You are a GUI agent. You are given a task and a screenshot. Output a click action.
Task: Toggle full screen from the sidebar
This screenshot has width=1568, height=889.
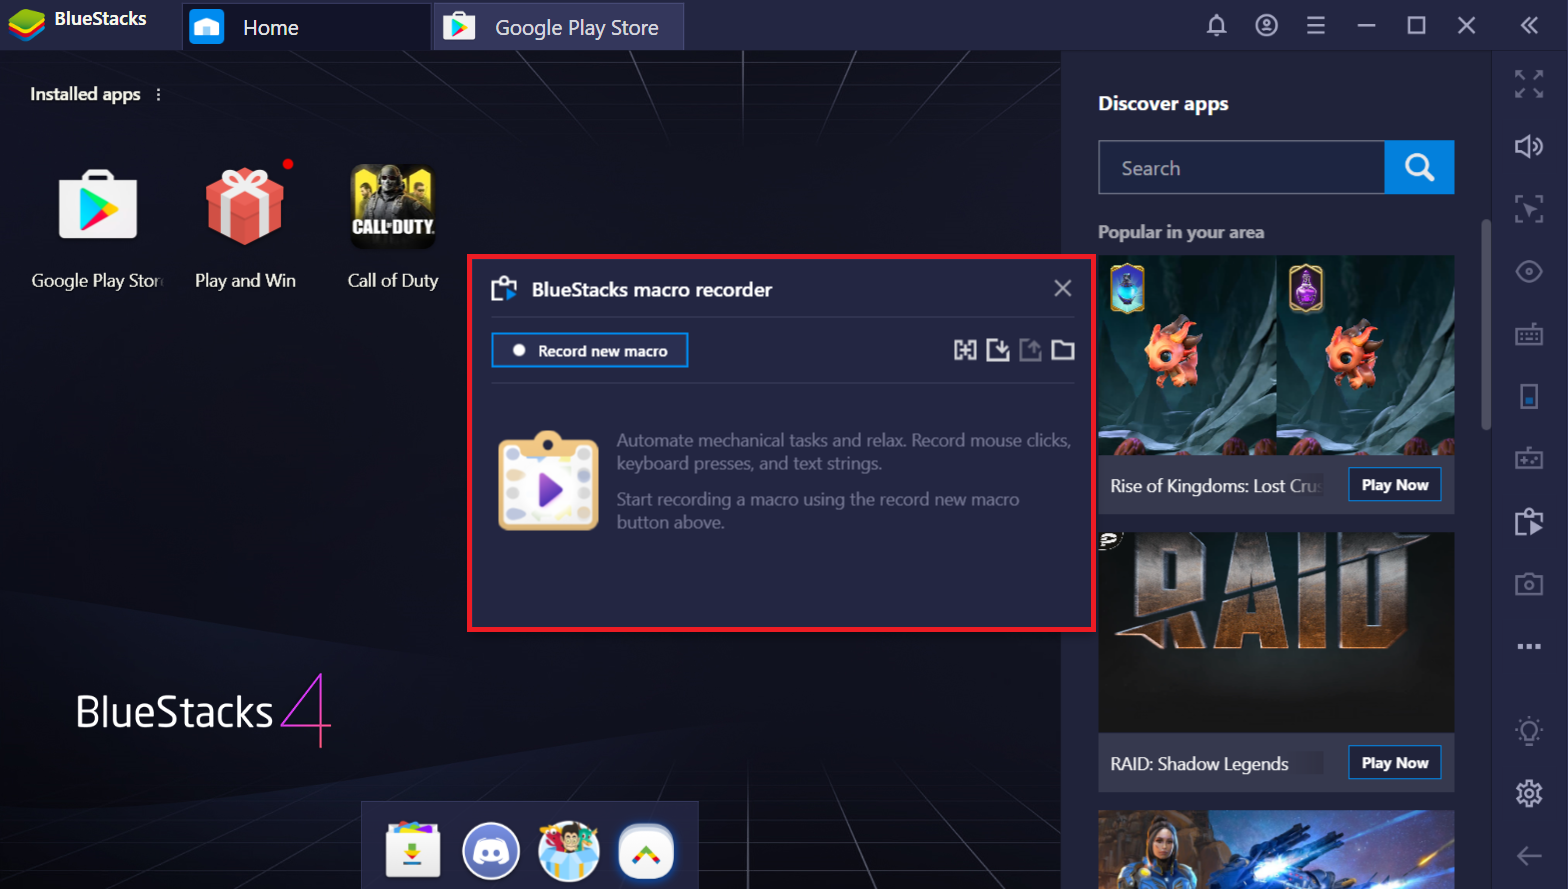coord(1529,84)
